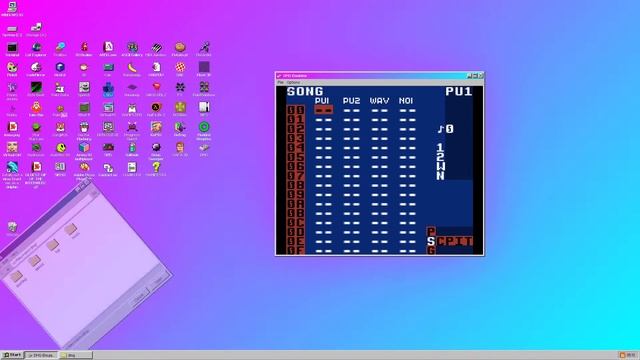The image size is (640, 360).
Task: Open the potato desktop icon
Action: click(180, 47)
